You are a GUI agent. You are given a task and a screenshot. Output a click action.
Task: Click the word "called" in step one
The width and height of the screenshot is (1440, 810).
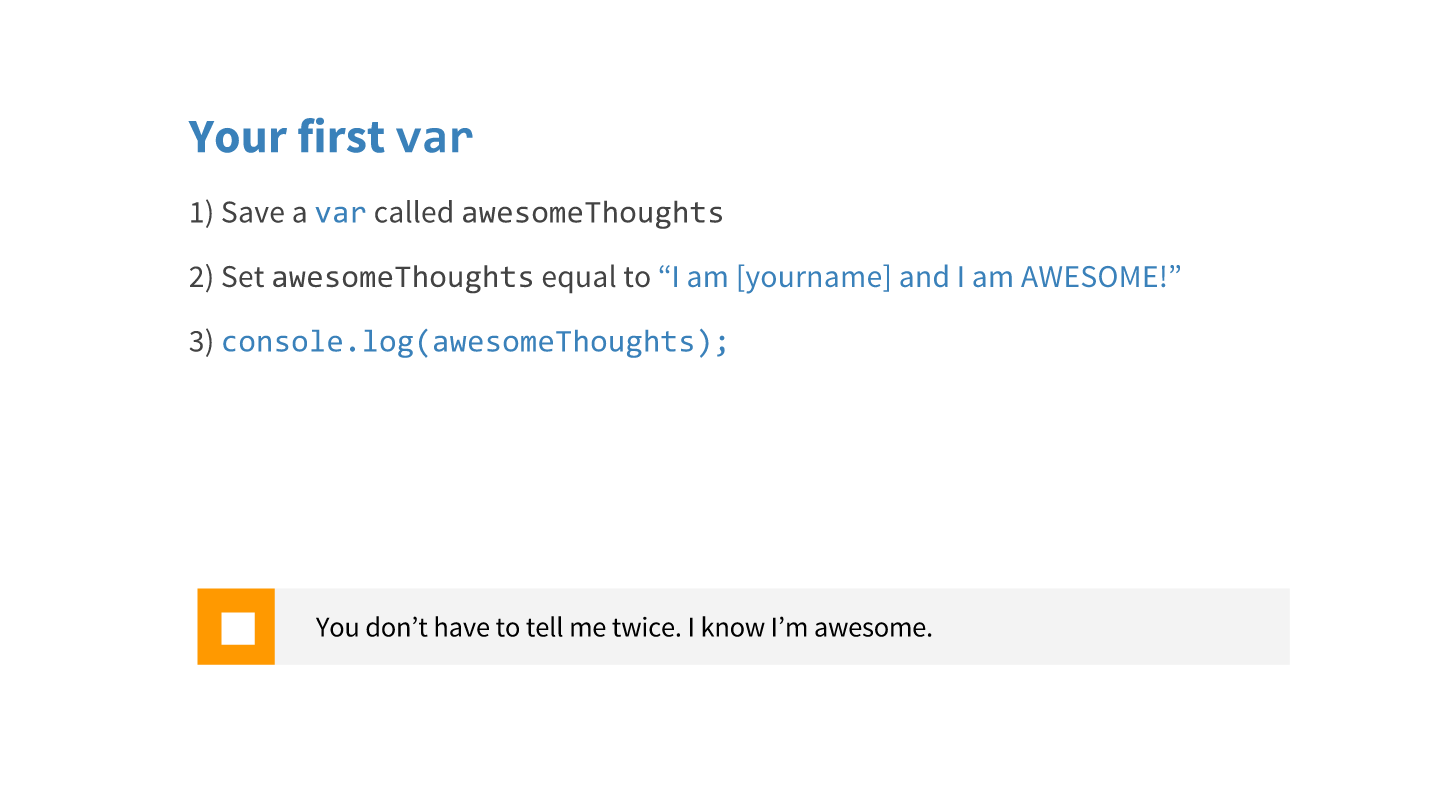413,213
